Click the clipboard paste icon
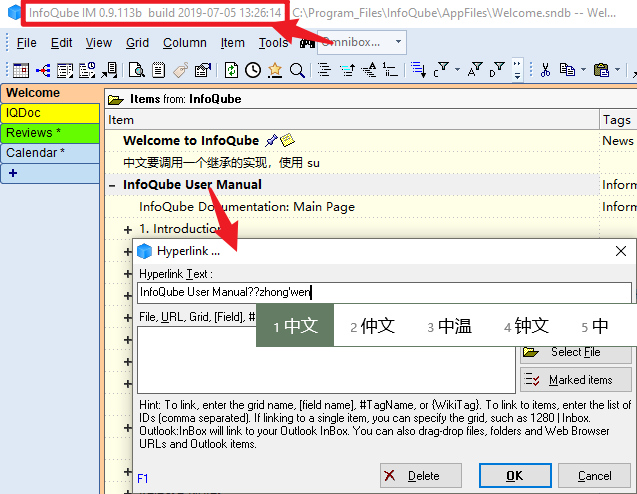The width and height of the screenshot is (637, 494). click(601, 70)
